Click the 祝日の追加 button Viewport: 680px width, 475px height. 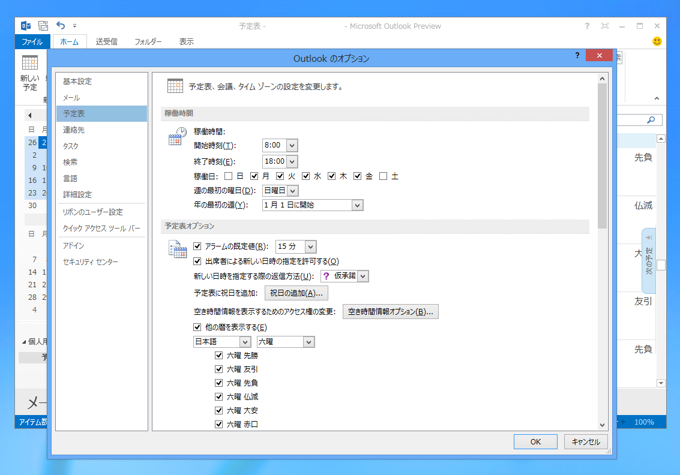click(296, 293)
